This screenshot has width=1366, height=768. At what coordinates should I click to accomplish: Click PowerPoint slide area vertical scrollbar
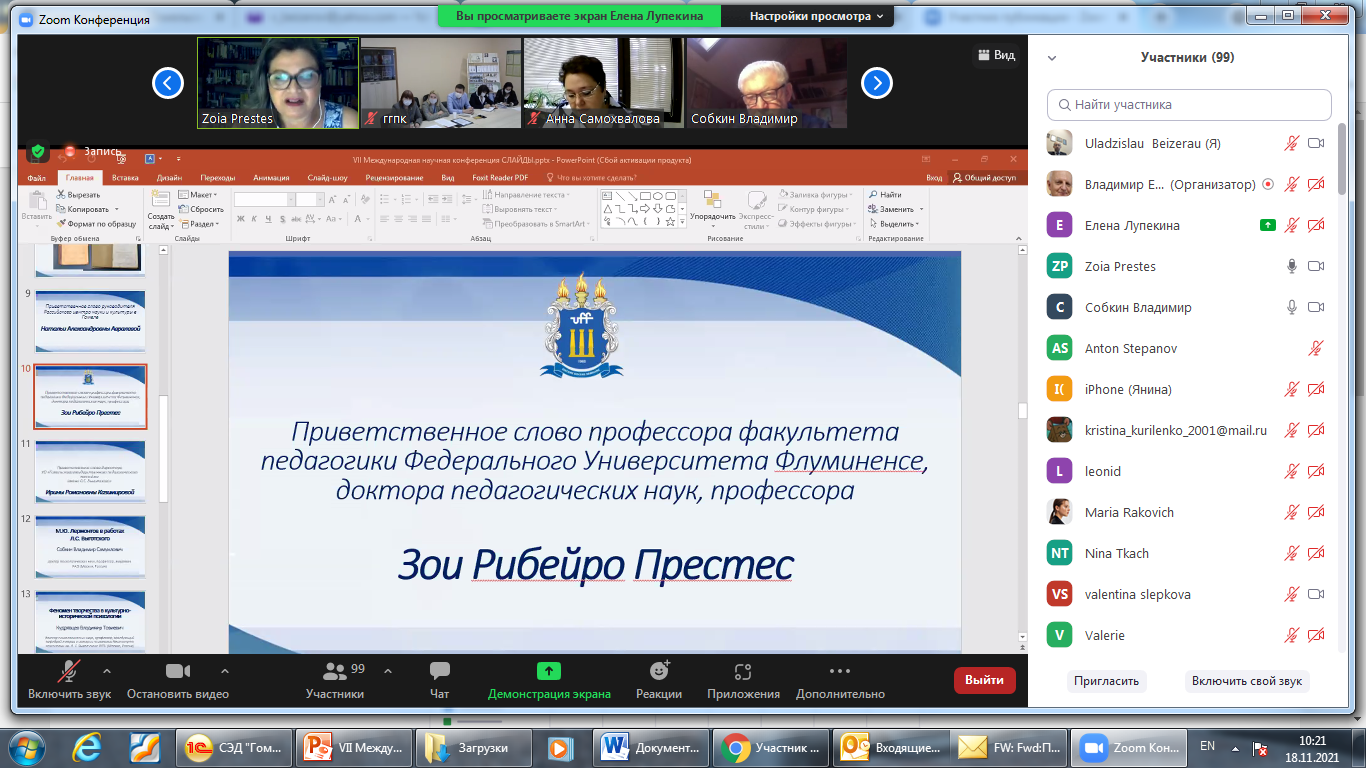[1021, 410]
